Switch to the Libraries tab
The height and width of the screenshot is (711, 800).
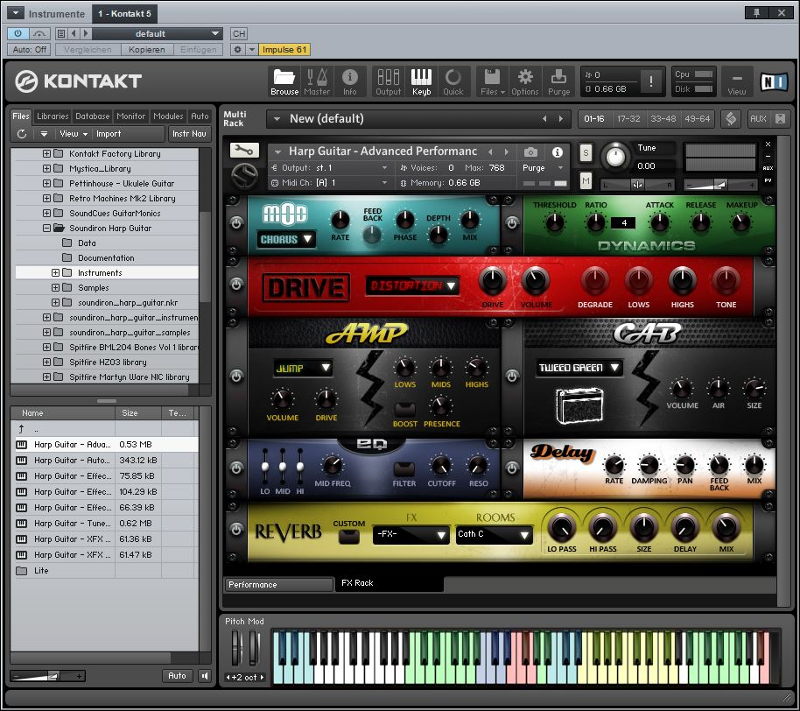click(x=53, y=116)
